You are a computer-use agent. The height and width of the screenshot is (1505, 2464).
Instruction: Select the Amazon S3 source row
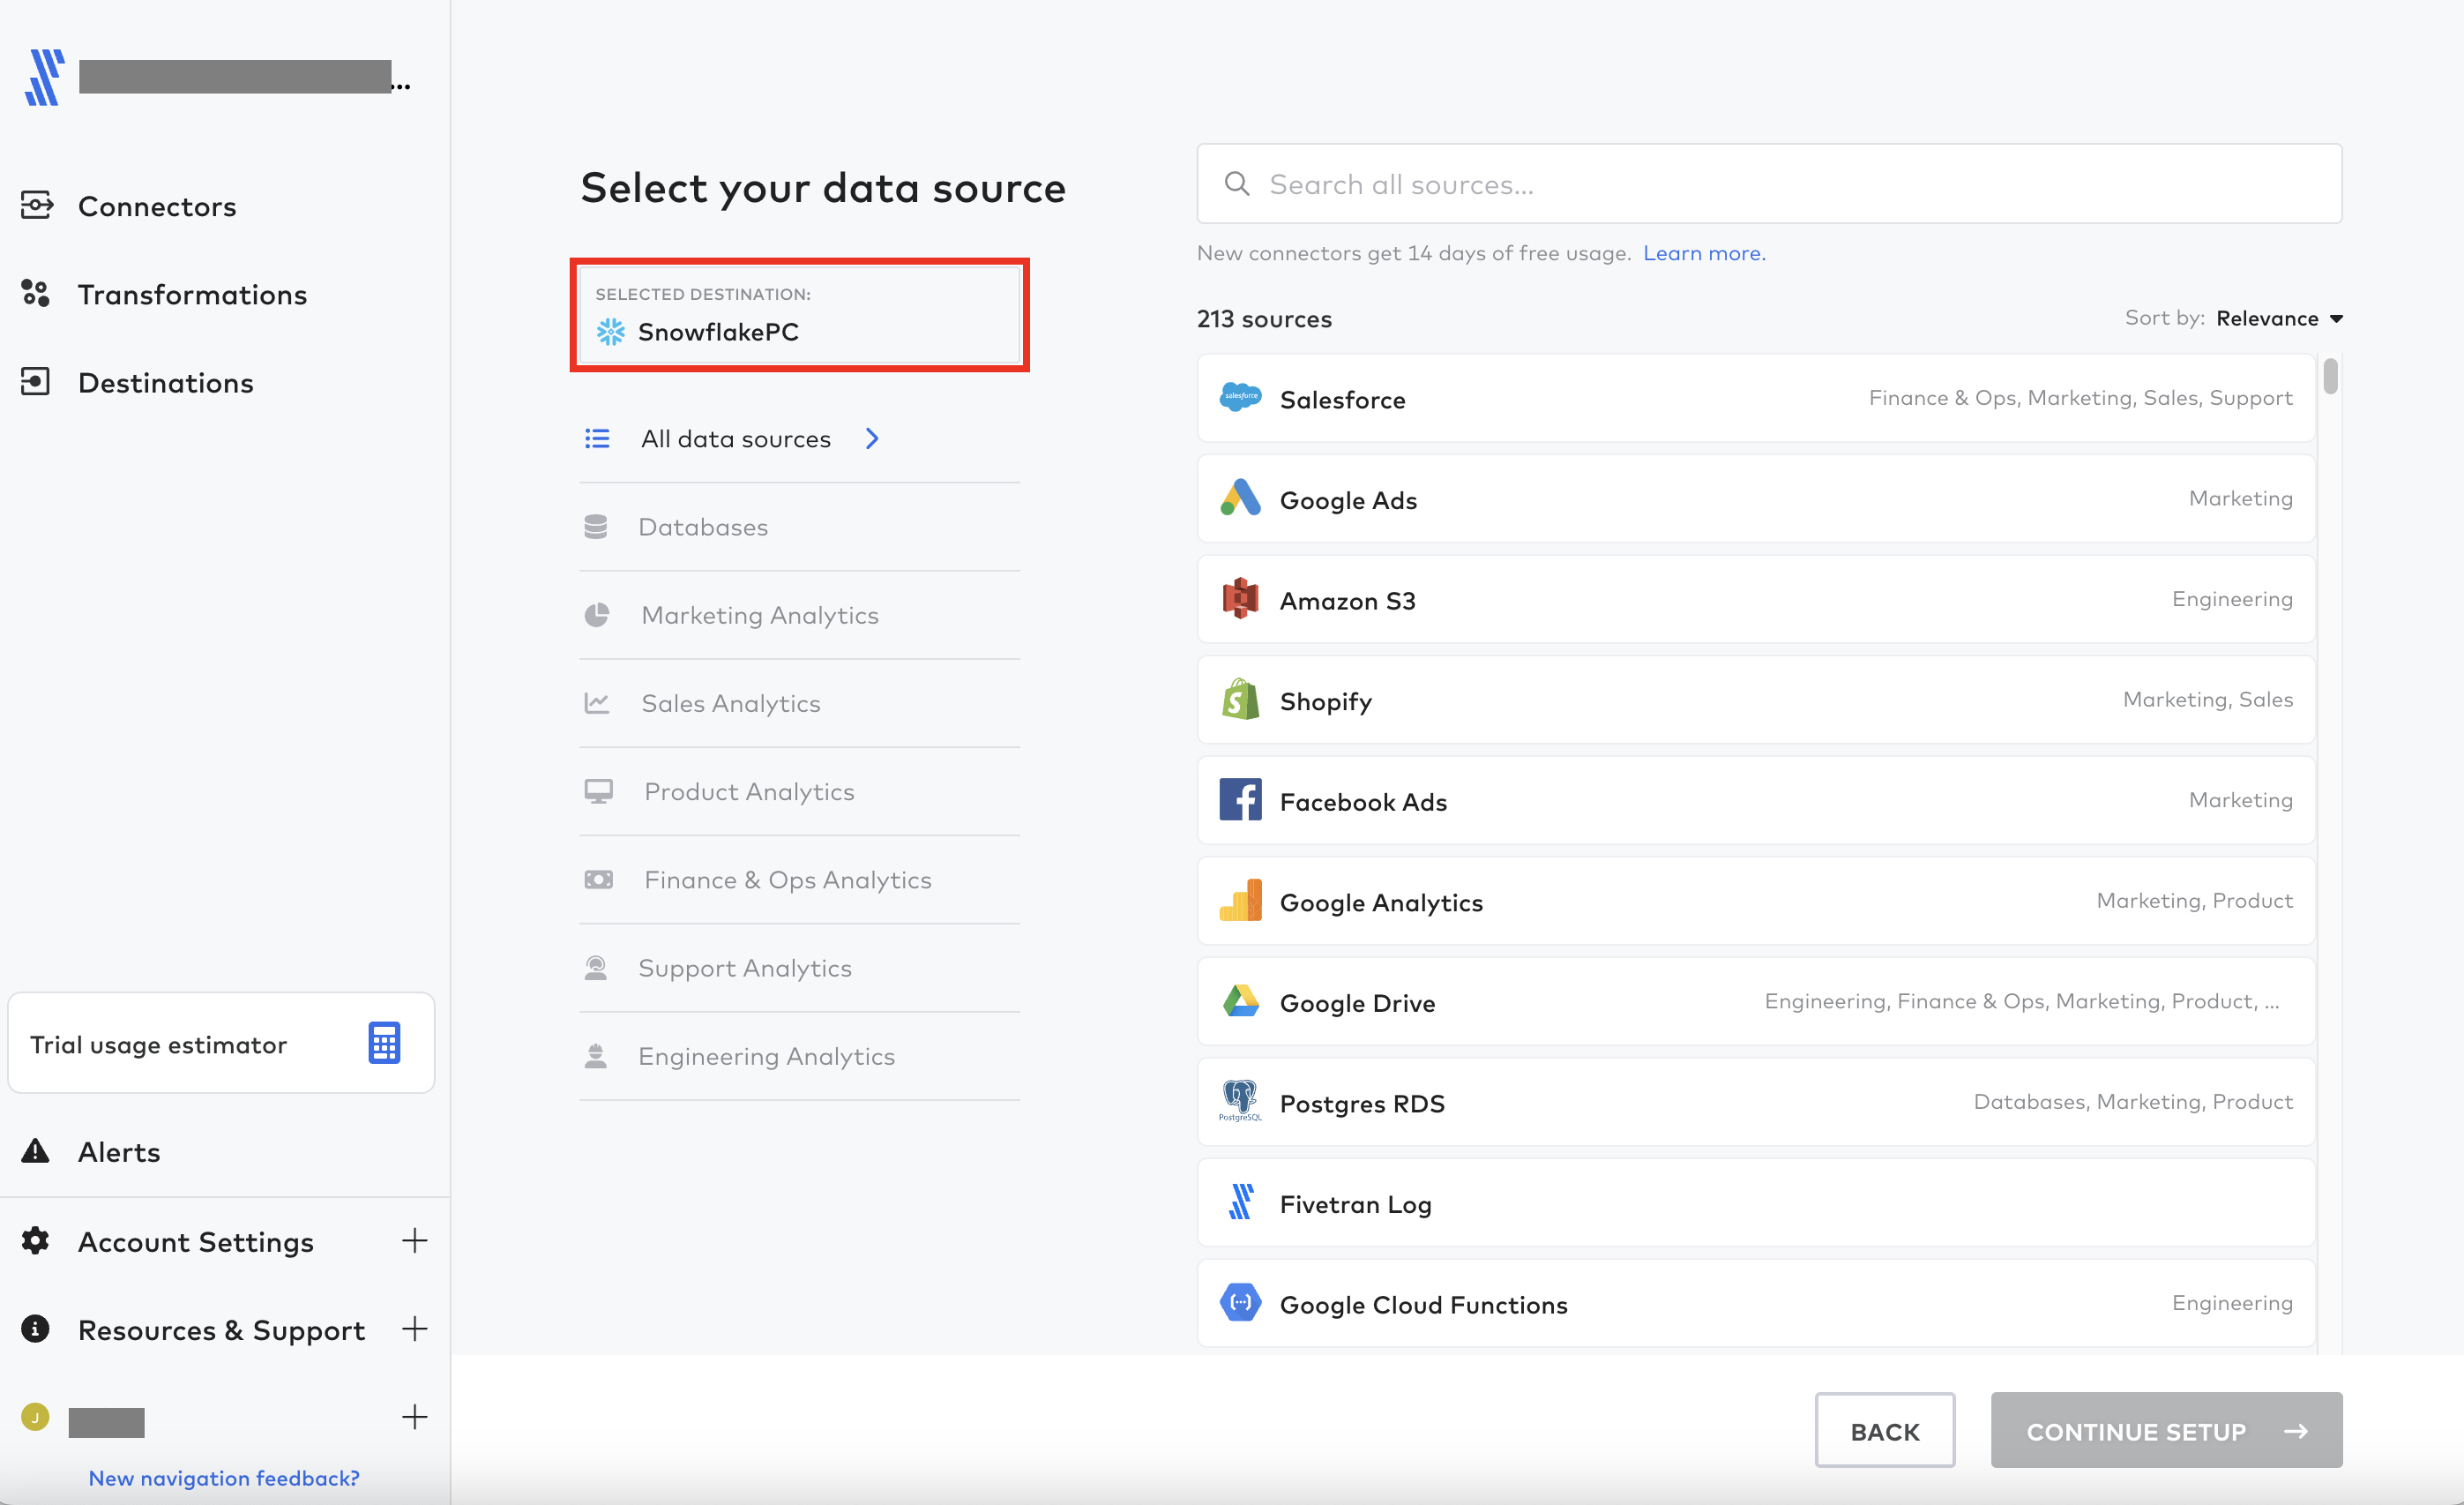pyautogui.click(x=1756, y=599)
